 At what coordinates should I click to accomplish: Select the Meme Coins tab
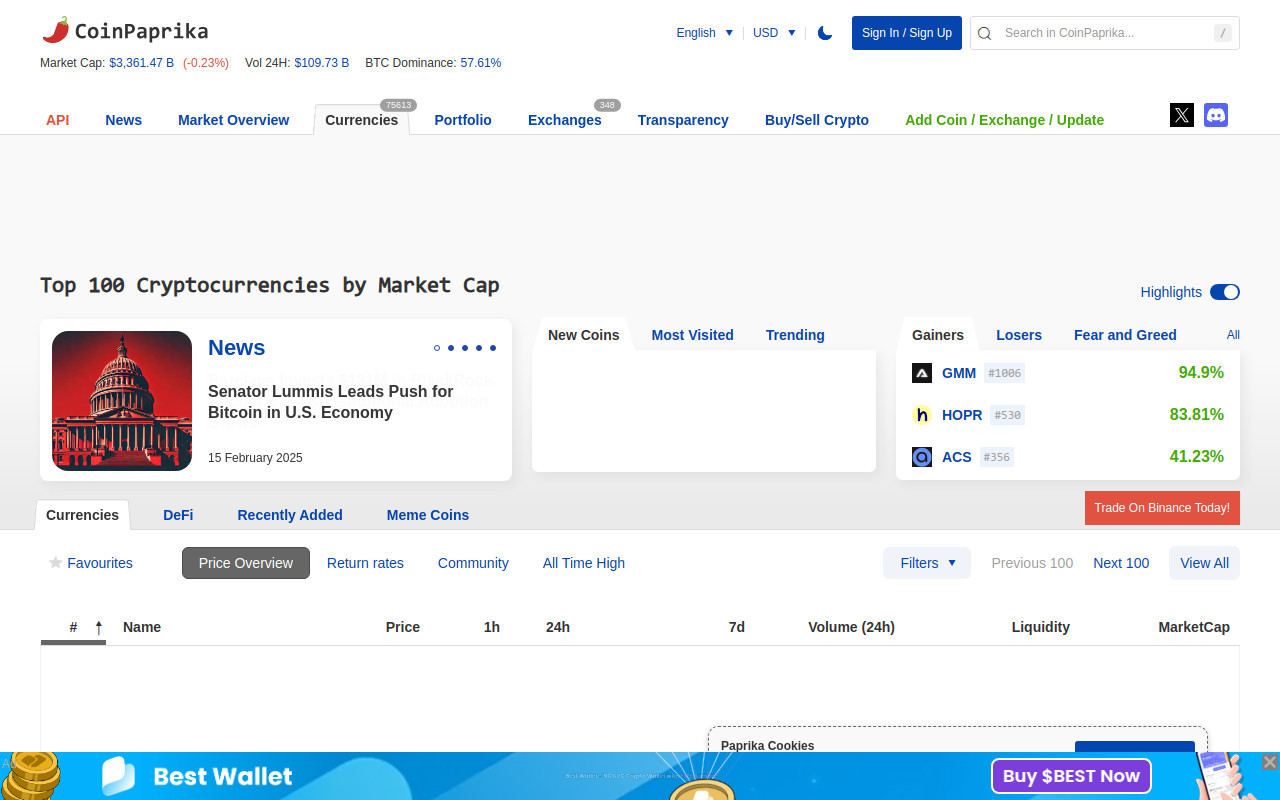(x=428, y=515)
